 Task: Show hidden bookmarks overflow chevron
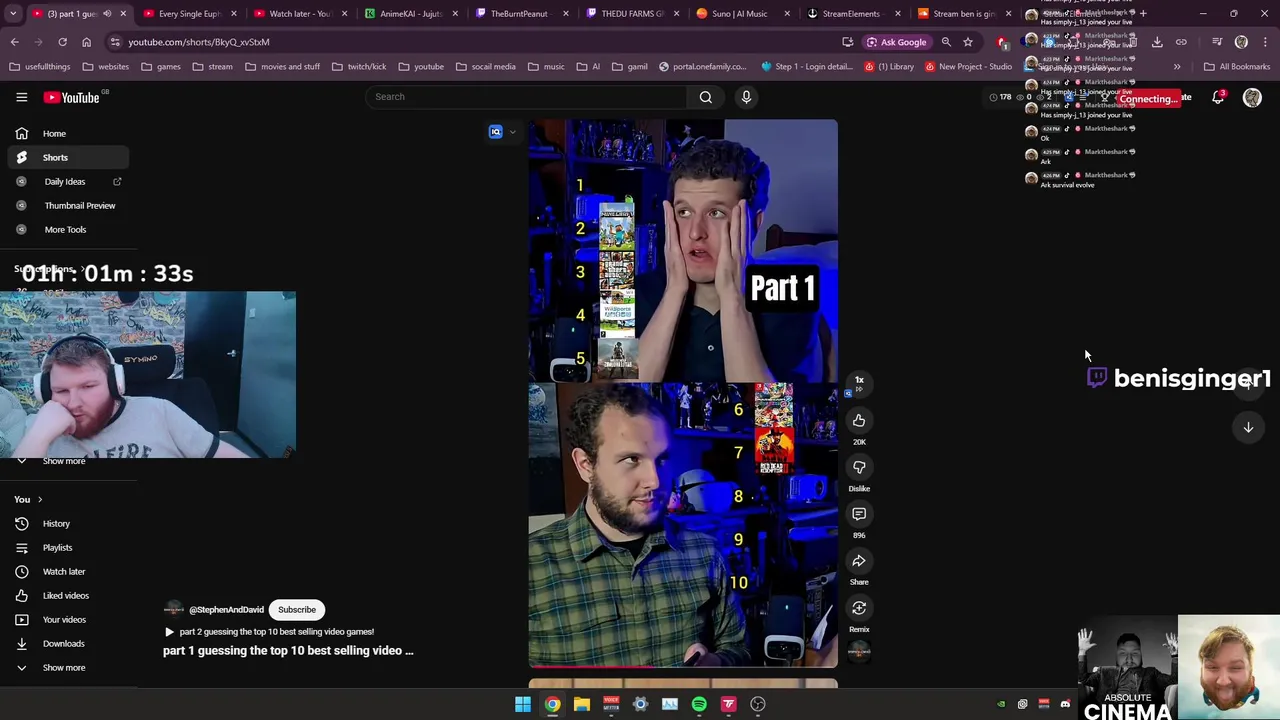click(x=1177, y=67)
